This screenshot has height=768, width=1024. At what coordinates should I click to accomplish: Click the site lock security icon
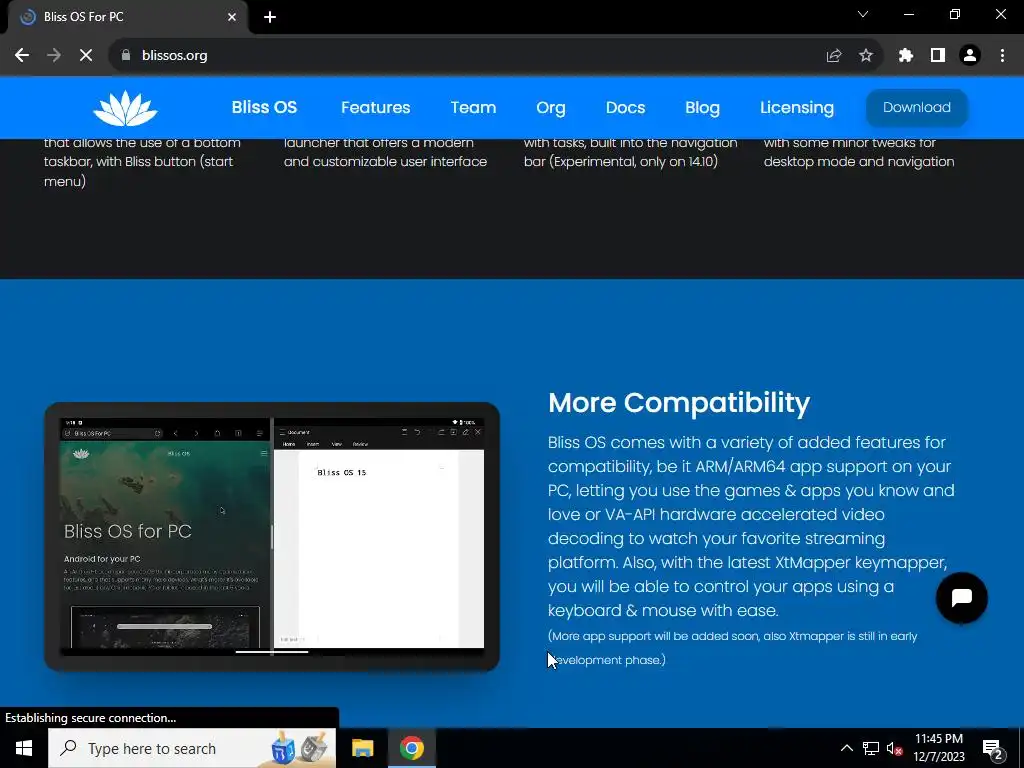(126, 56)
